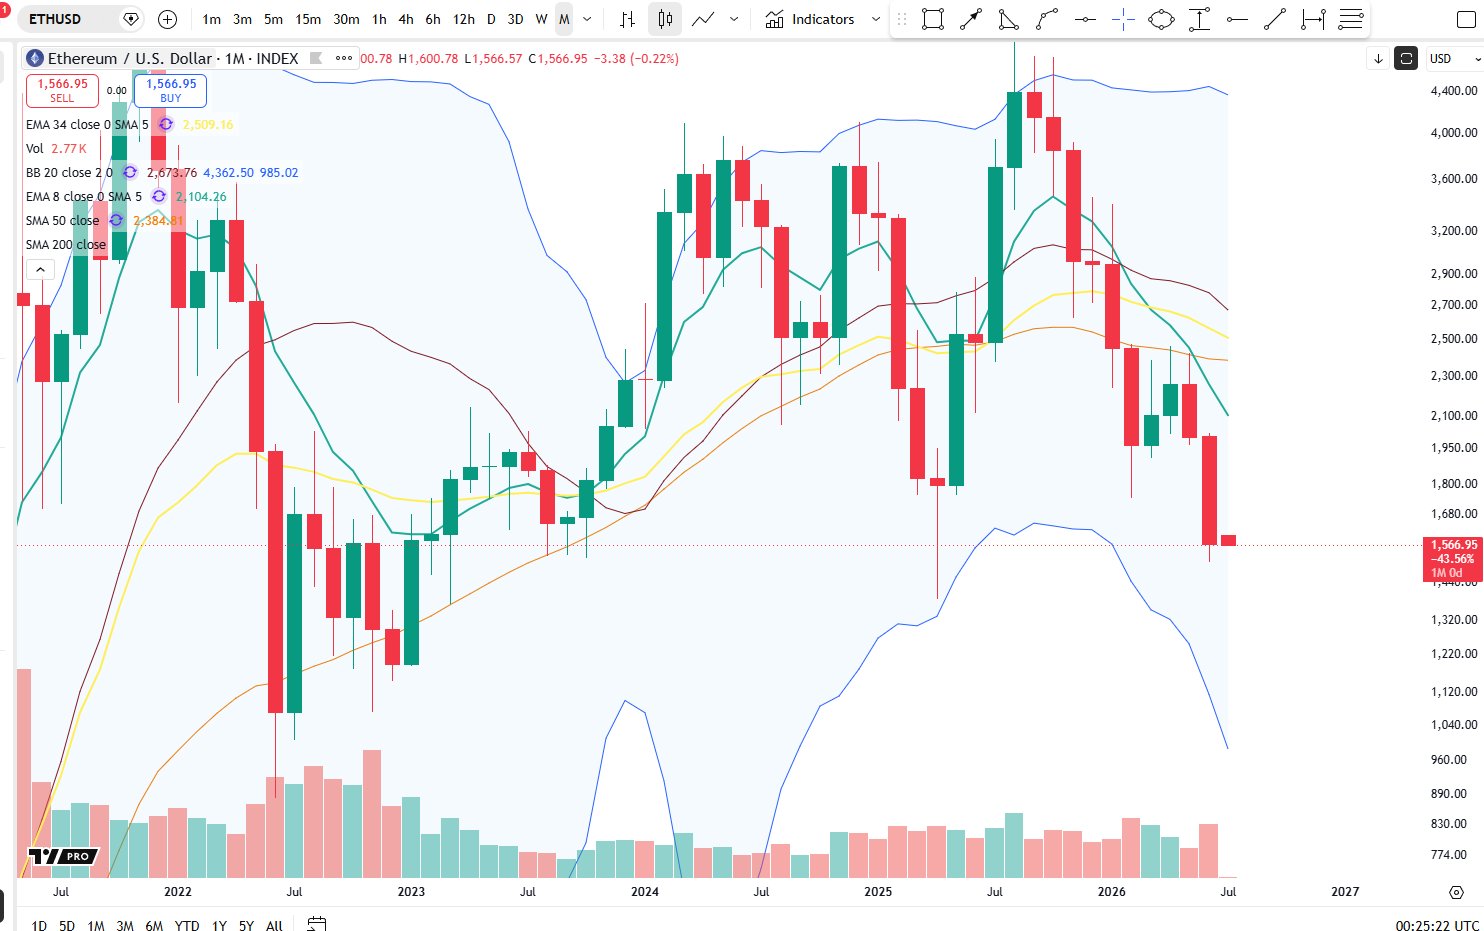Switch to the W weekly interval
The width and height of the screenshot is (1484, 931).
(x=541, y=19)
